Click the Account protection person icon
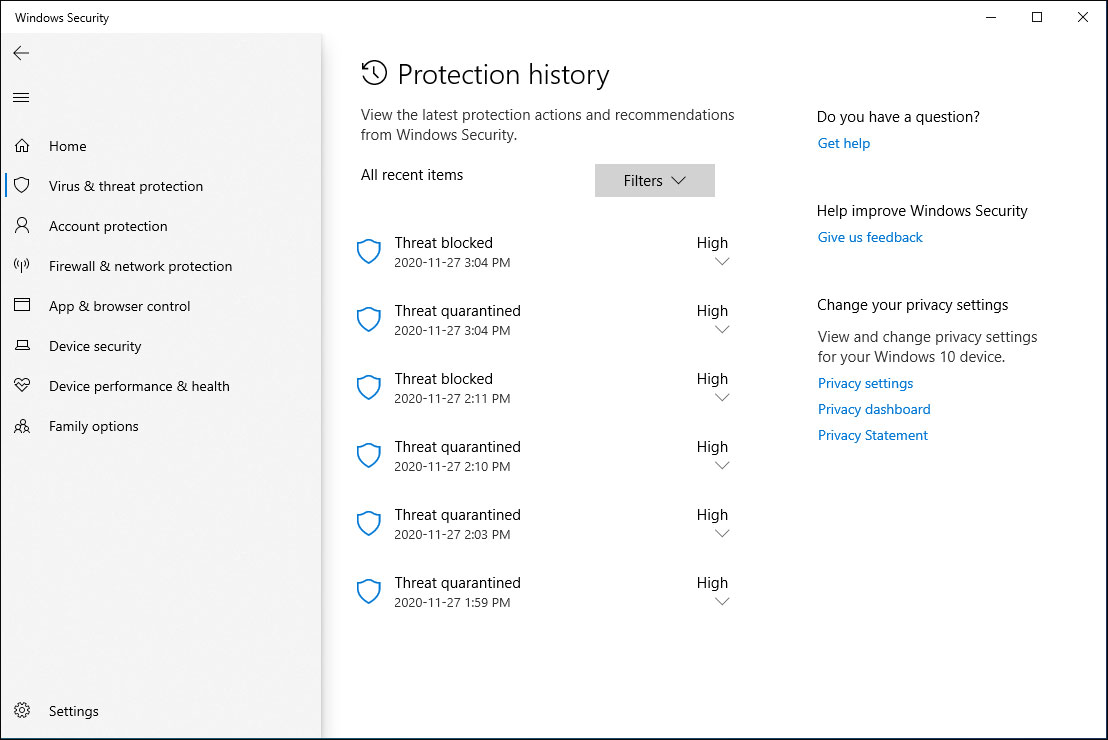 click(22, 226)
